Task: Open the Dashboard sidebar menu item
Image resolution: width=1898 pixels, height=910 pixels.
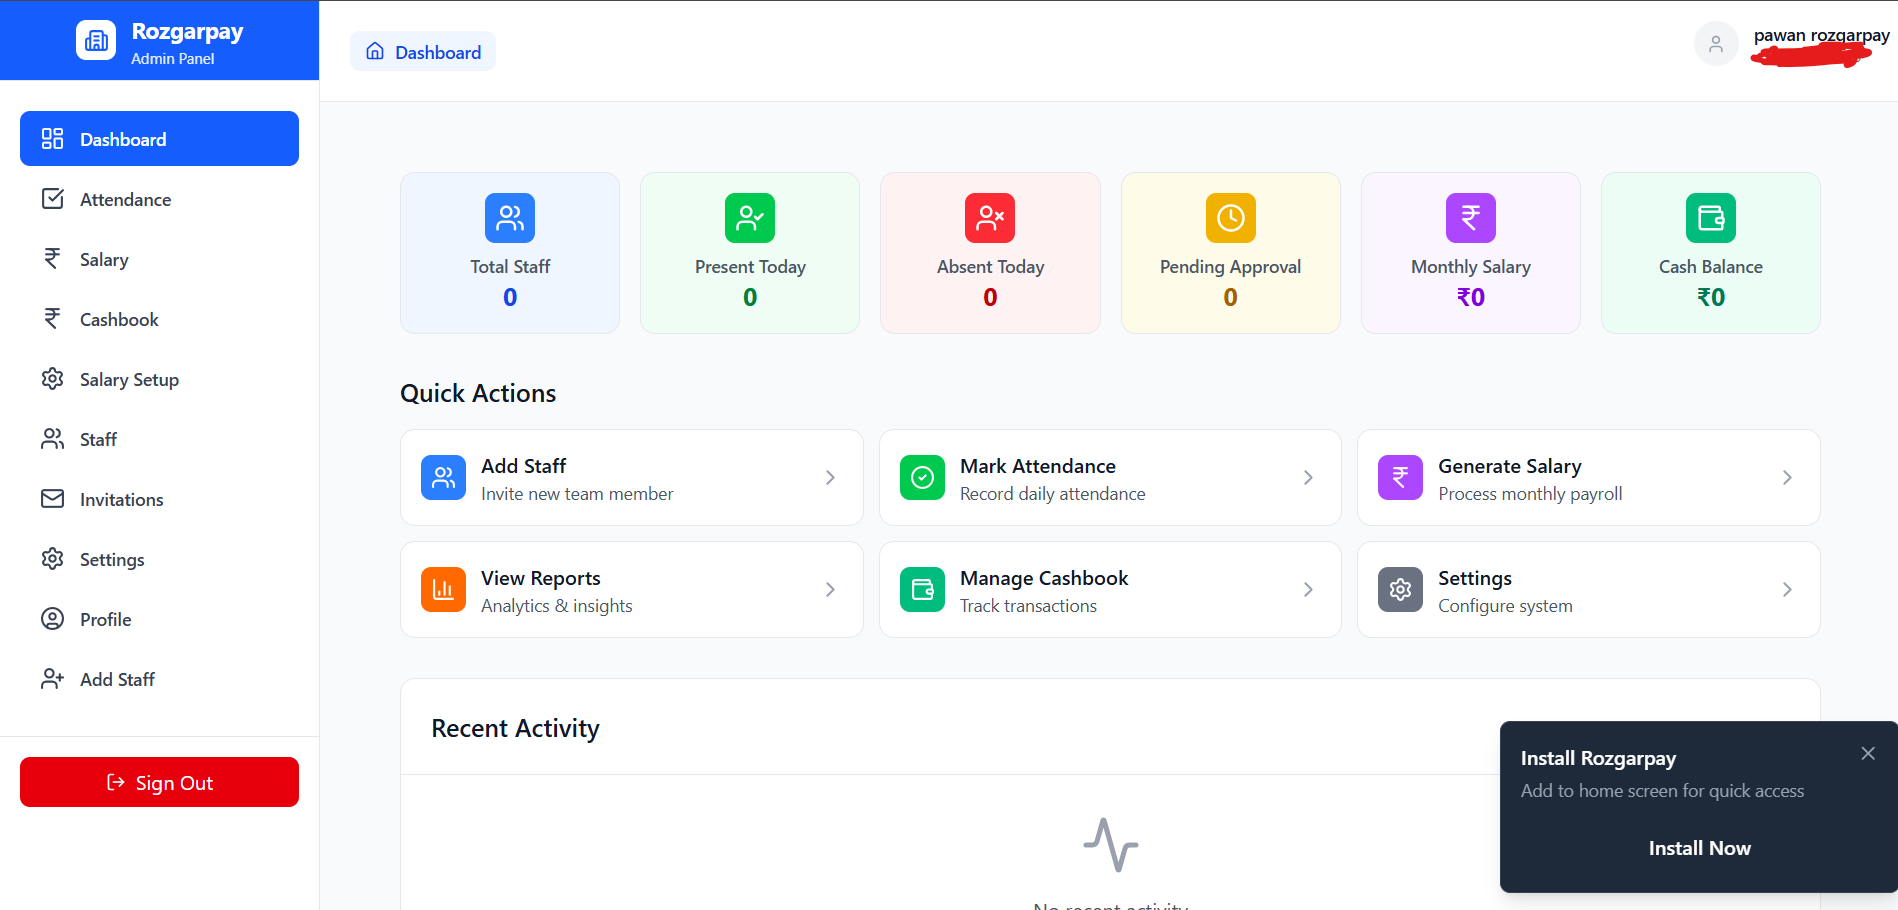Action: pyautogui.click(x=159, y=139)
